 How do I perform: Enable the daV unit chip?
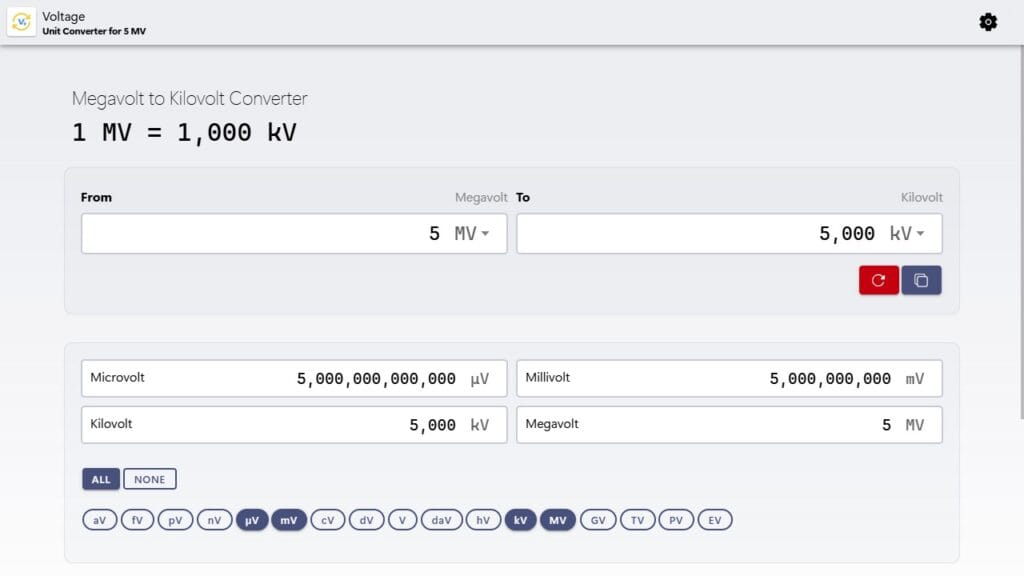coord(441,520)
